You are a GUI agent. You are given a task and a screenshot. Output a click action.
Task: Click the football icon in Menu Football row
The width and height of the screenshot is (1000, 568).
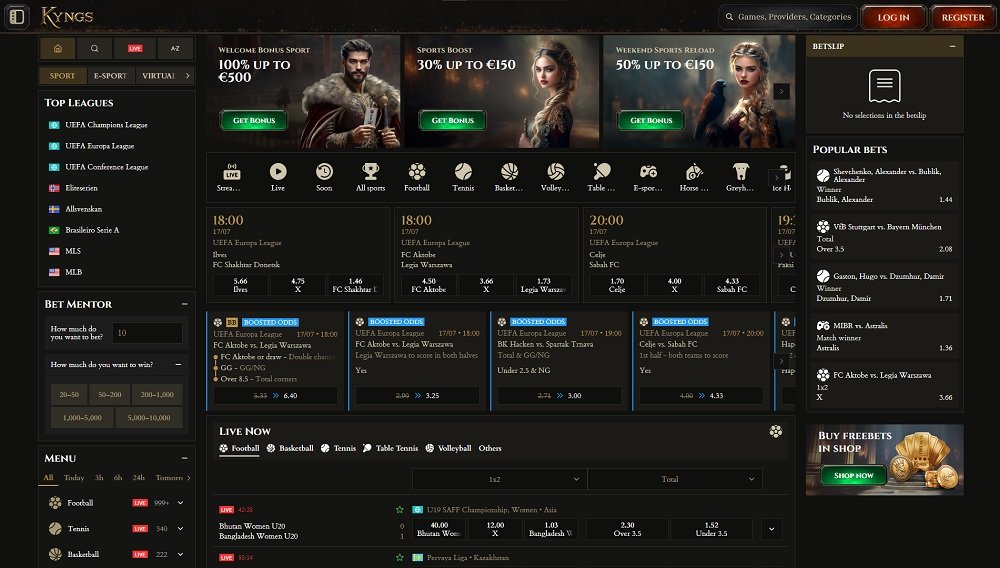pyautogui.click(x=55, y=503)
